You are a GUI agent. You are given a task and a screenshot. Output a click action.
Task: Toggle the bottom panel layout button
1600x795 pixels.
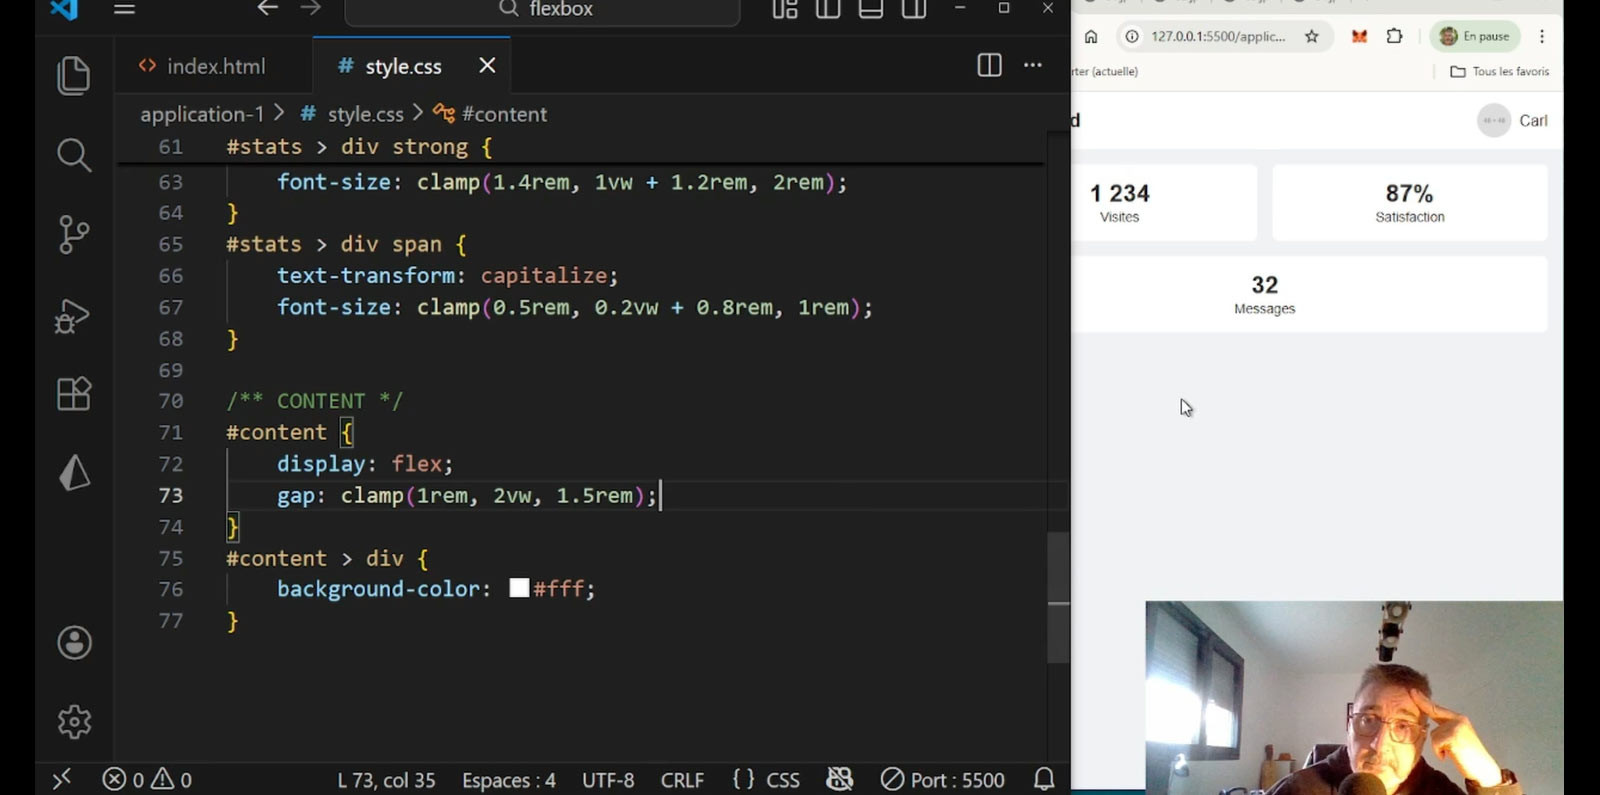[x=871, y=9]
